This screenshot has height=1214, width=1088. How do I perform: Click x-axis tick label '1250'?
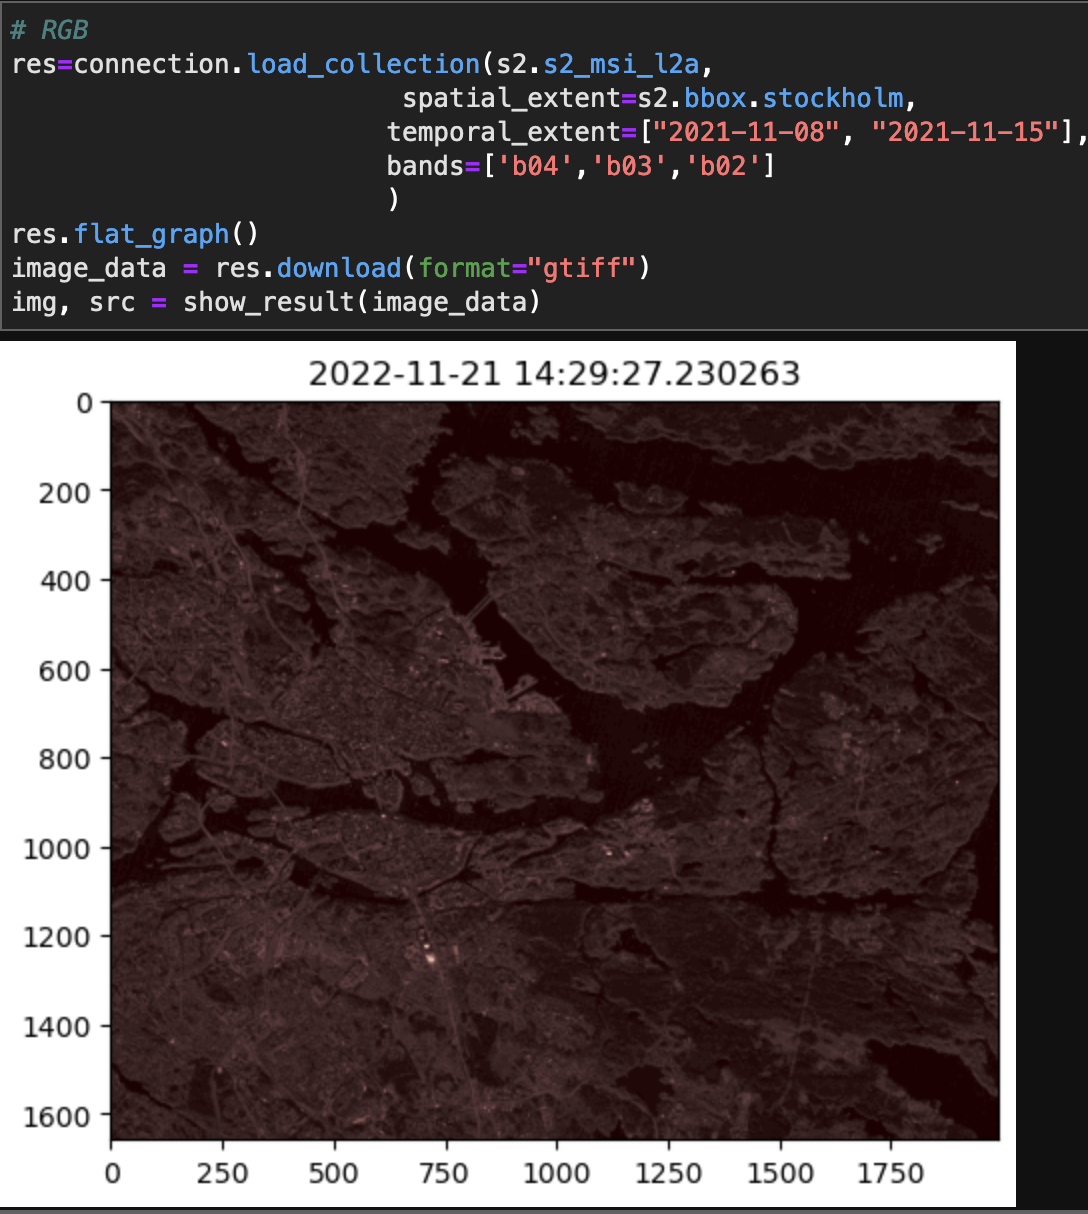click(x=668, y=1173)
